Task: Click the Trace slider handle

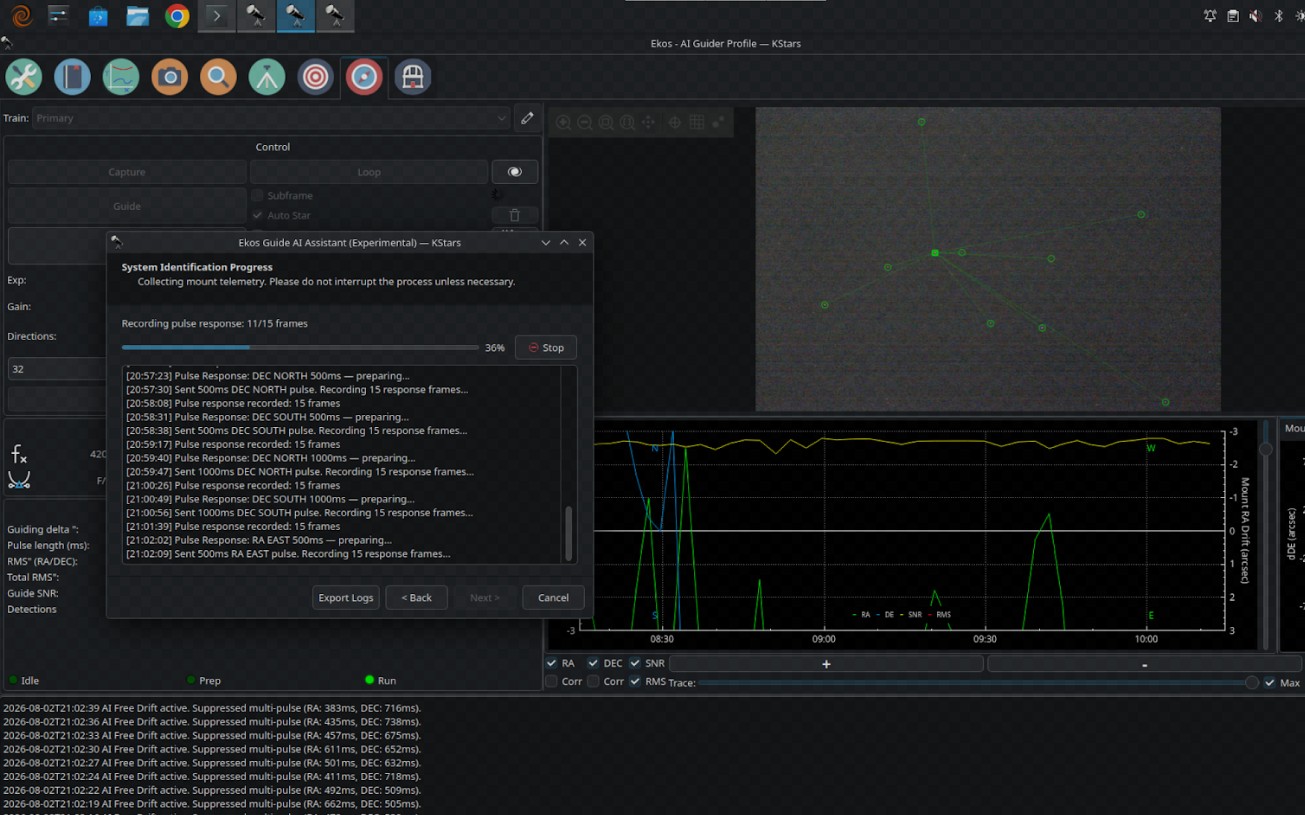Action: tap(1251, 682)
